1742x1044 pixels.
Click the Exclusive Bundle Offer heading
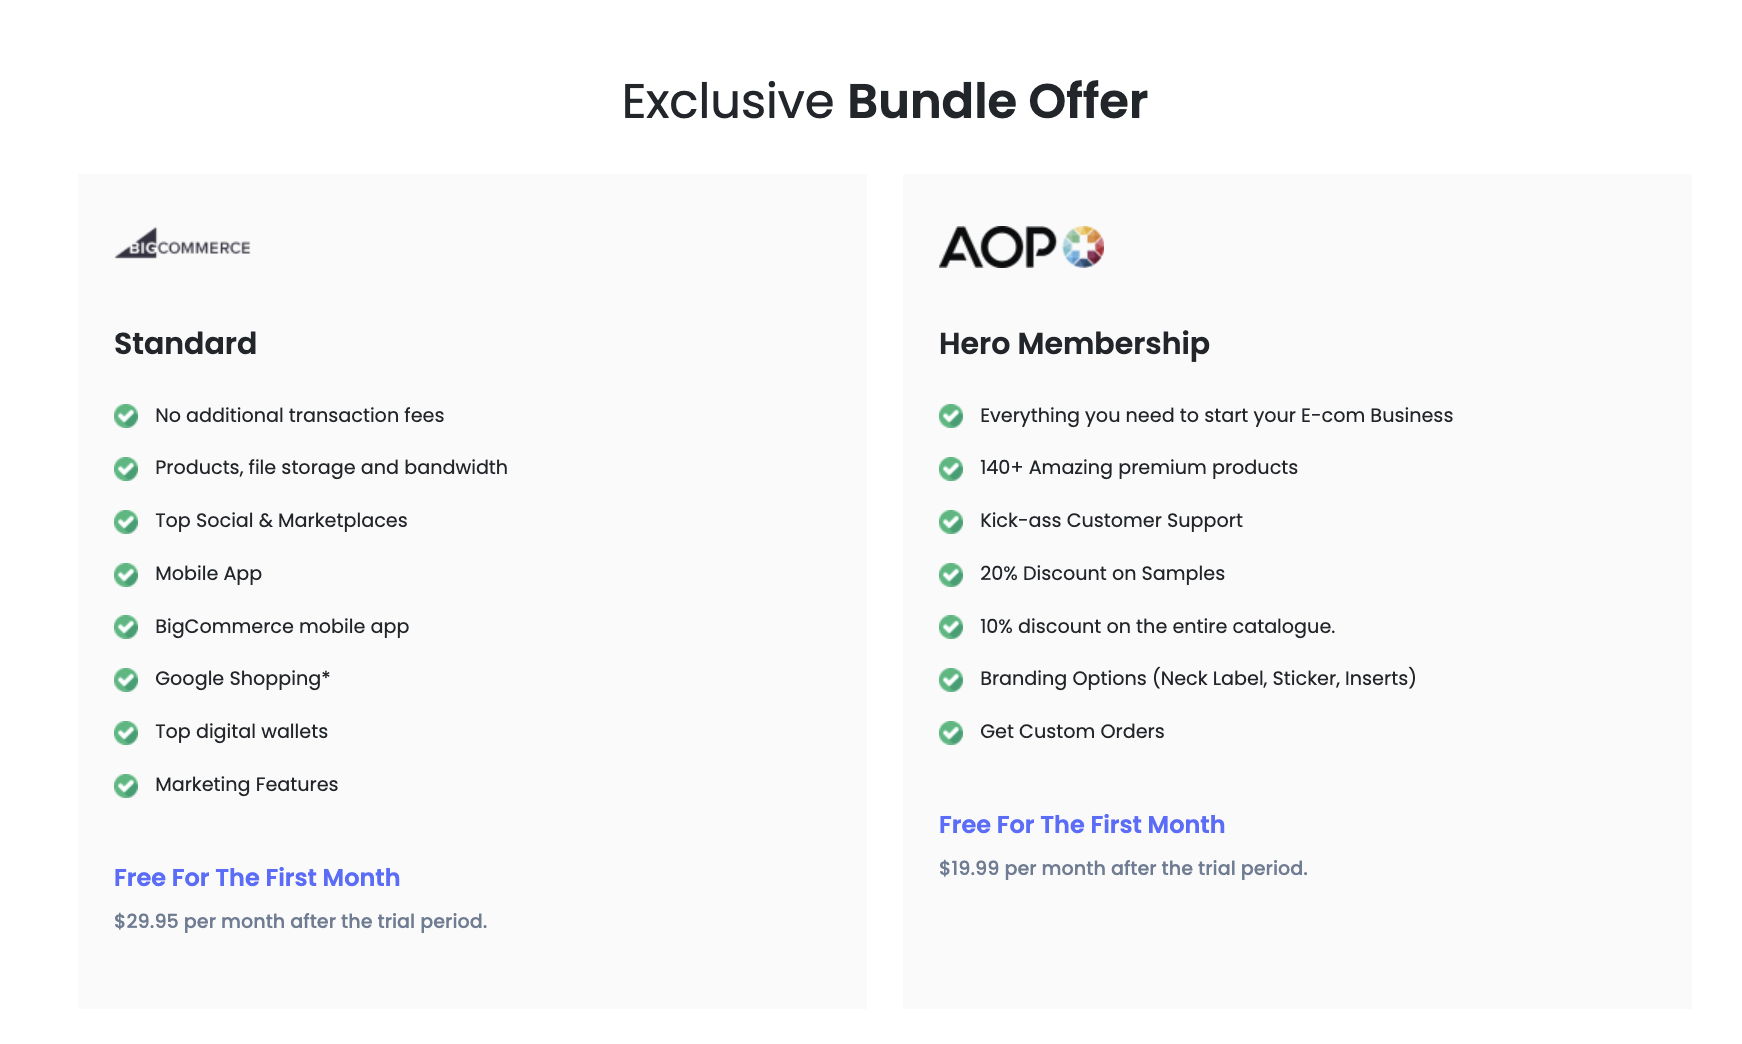(x=885, y=101)
